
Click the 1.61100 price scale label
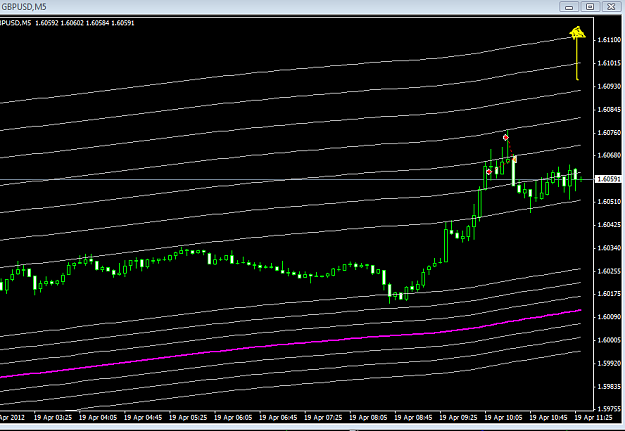609,40
